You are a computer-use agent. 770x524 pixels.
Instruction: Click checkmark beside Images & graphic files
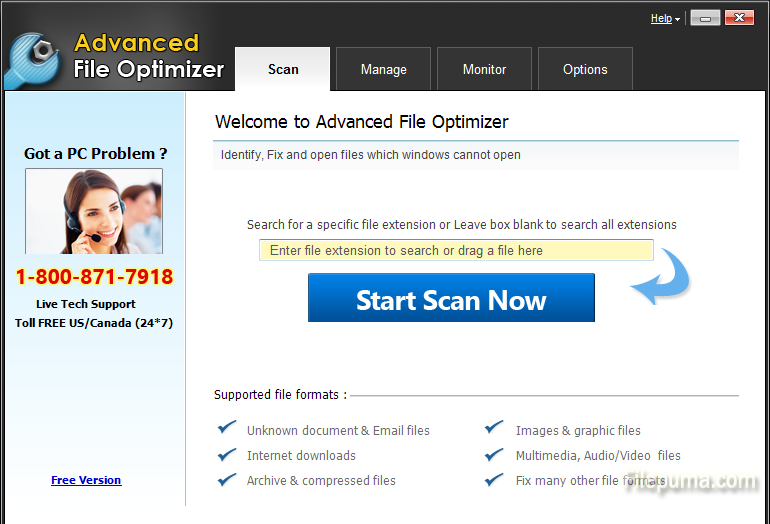click(x=494, y=429)
